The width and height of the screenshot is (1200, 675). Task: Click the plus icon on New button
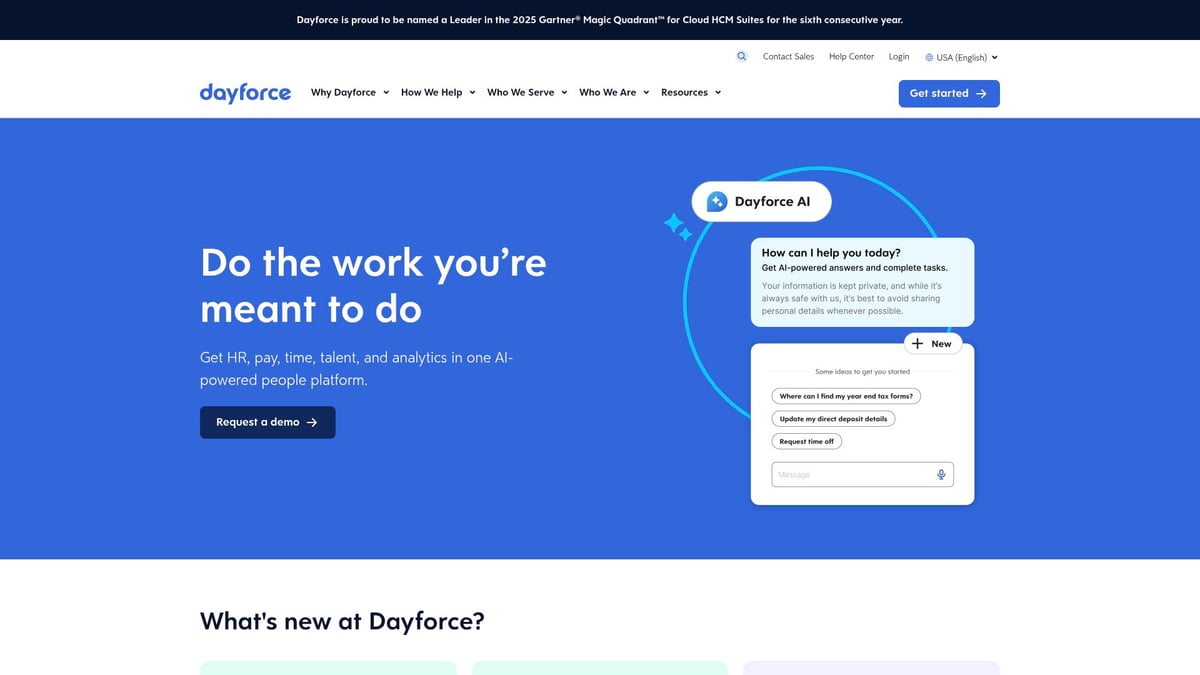point(919,343)
